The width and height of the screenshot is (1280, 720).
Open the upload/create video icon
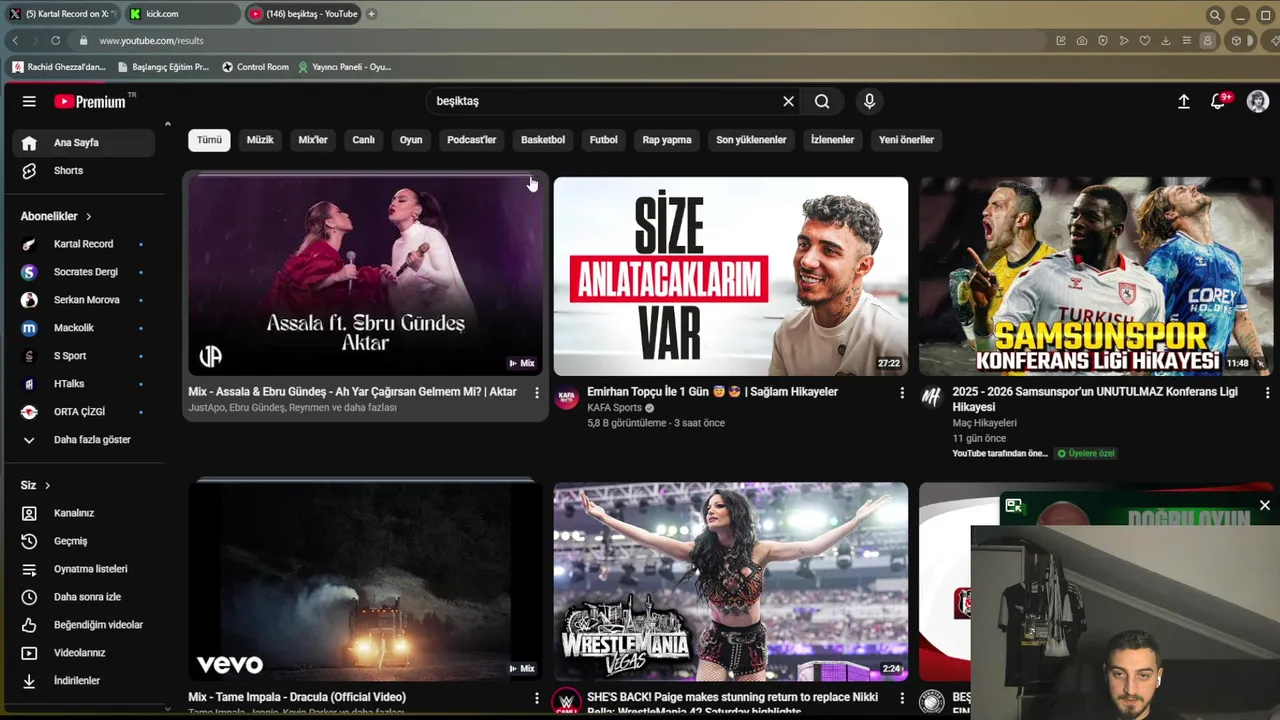point(1184,101)
